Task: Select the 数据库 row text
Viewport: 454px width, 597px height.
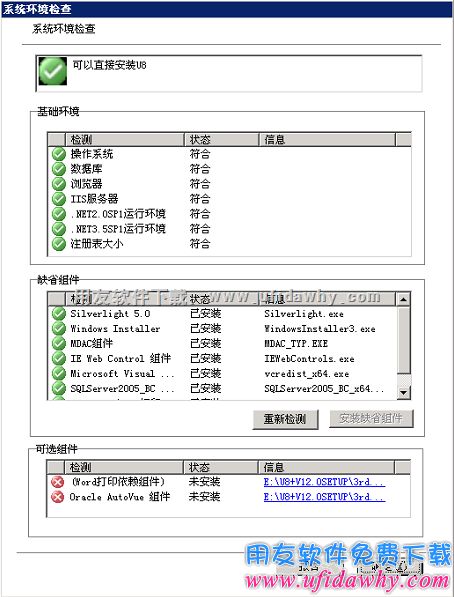Action: tap(86, 169)
